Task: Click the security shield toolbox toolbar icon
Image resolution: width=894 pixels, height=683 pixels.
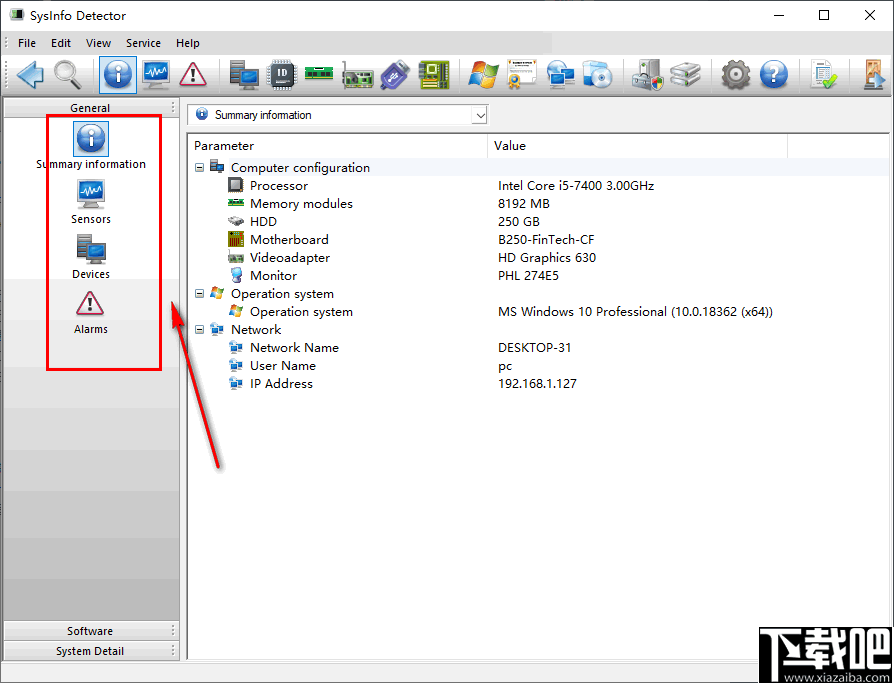Action: (x=648, y=75)
